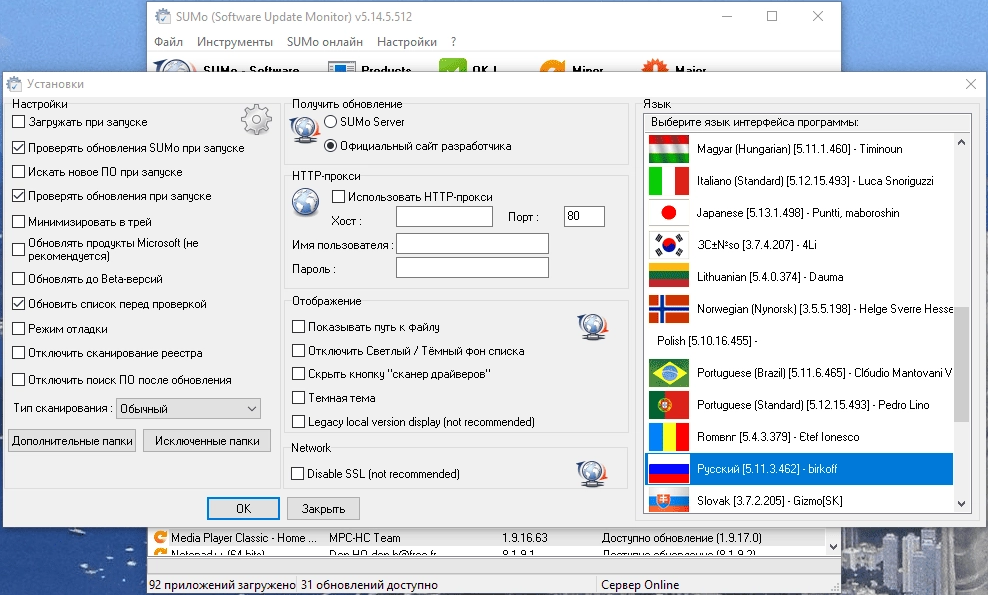Click language list scroll up arrow

(x=961, y=142)
